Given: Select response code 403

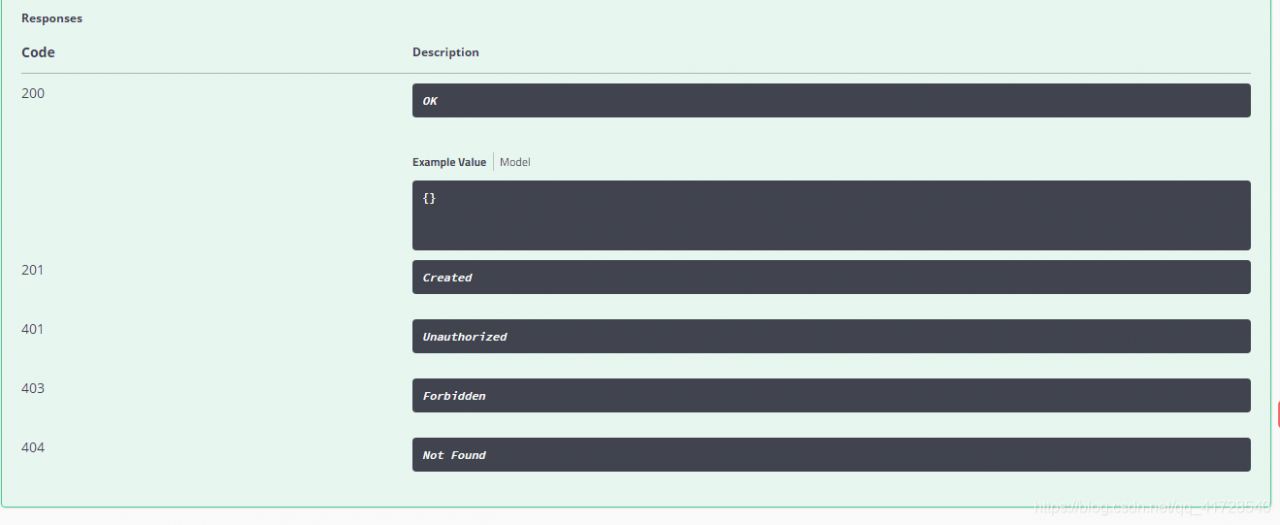Looking at the screenshot, I should point(33,388).
